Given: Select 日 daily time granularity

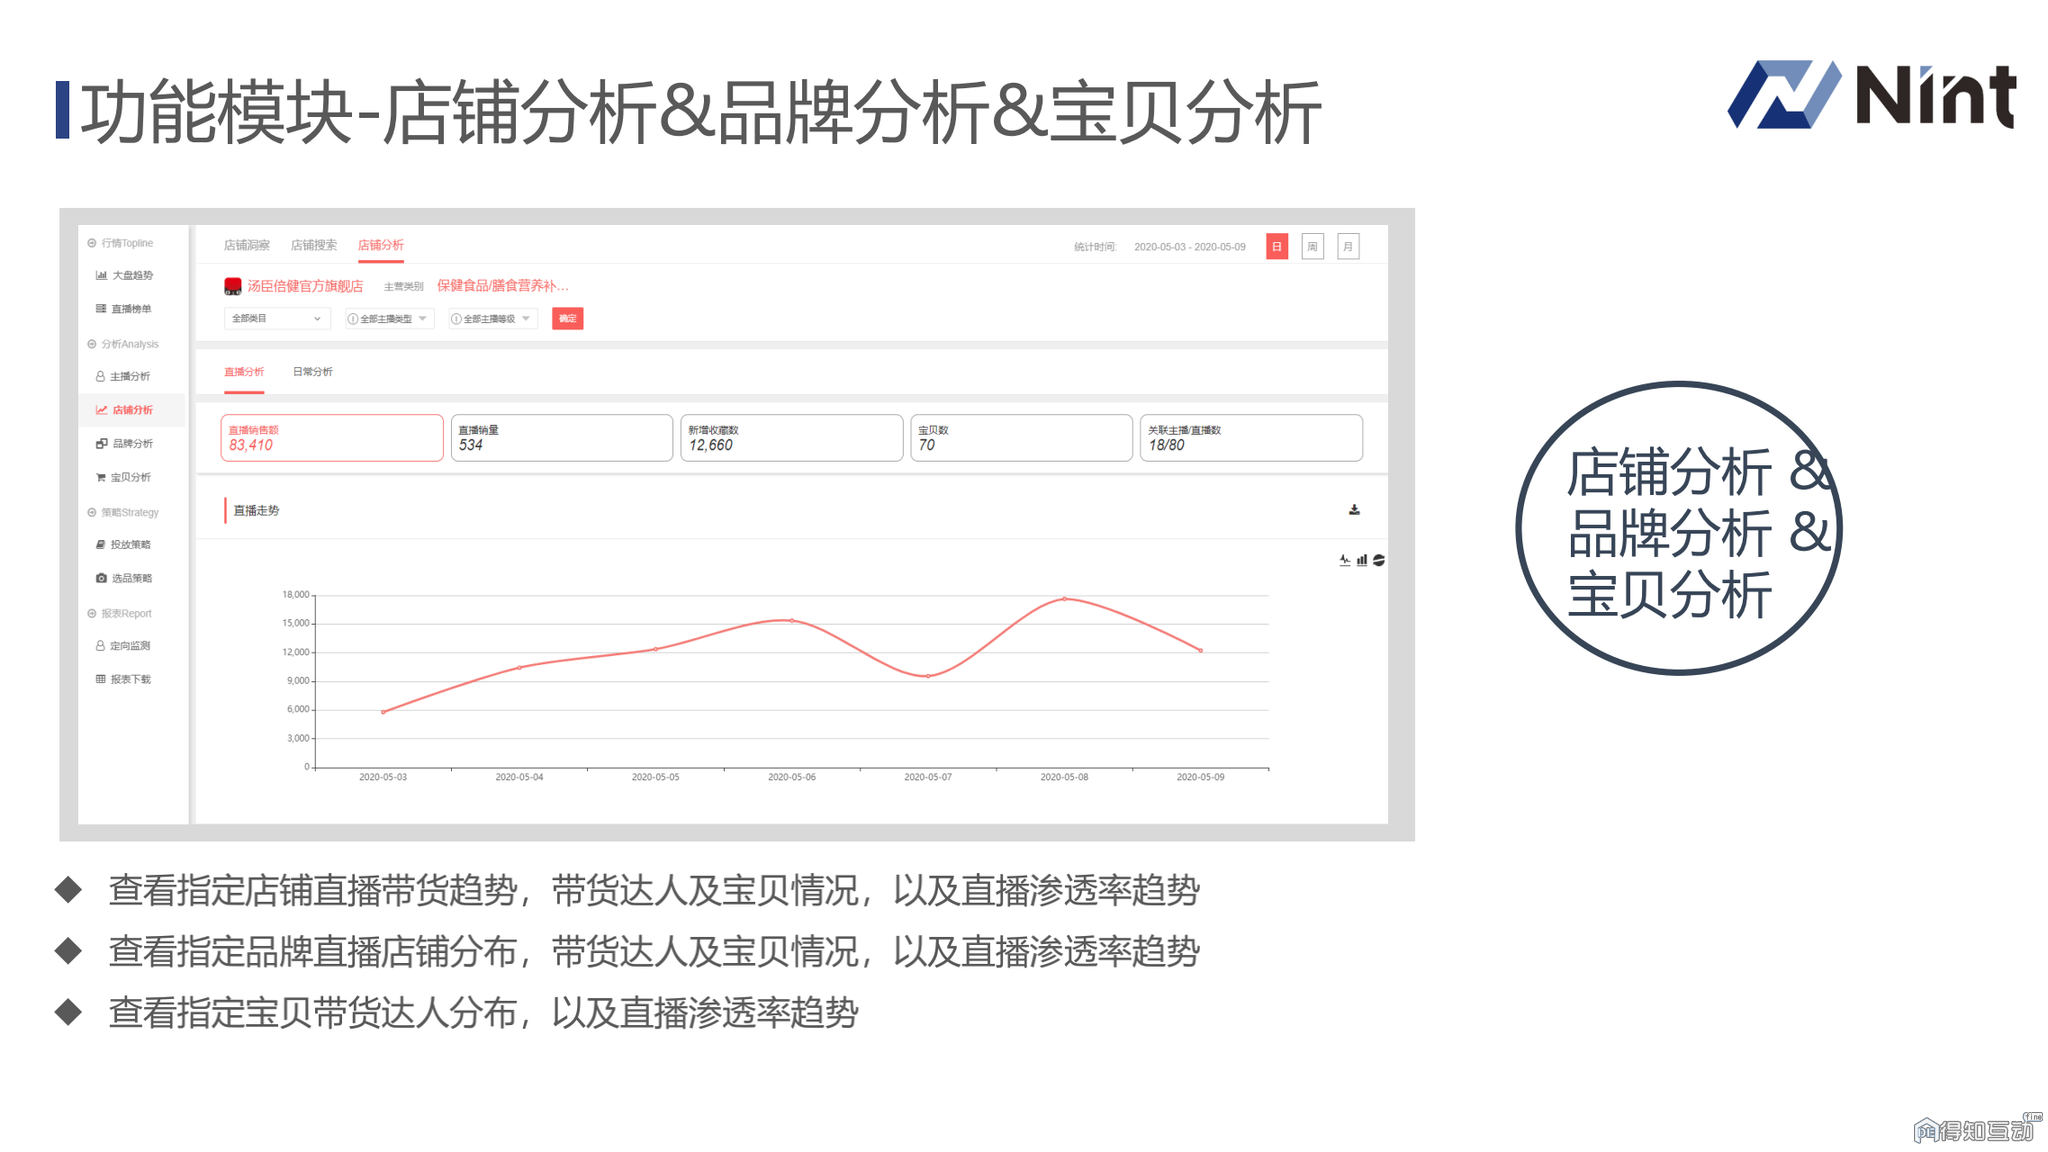Looking at the screenshot, I should 1277,247.
